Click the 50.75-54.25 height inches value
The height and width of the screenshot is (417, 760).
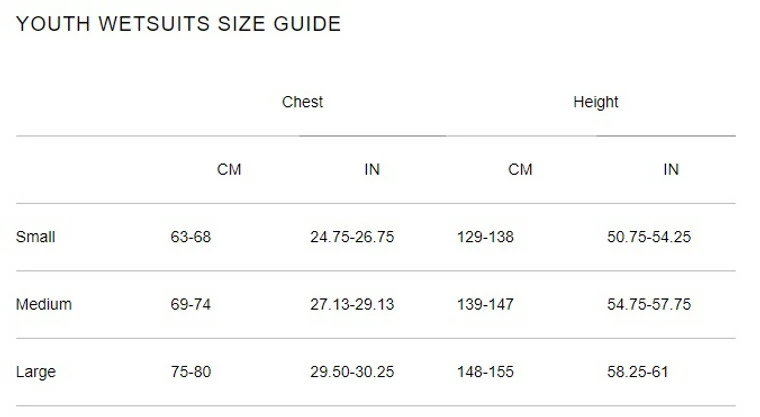(x=649, y=237)
